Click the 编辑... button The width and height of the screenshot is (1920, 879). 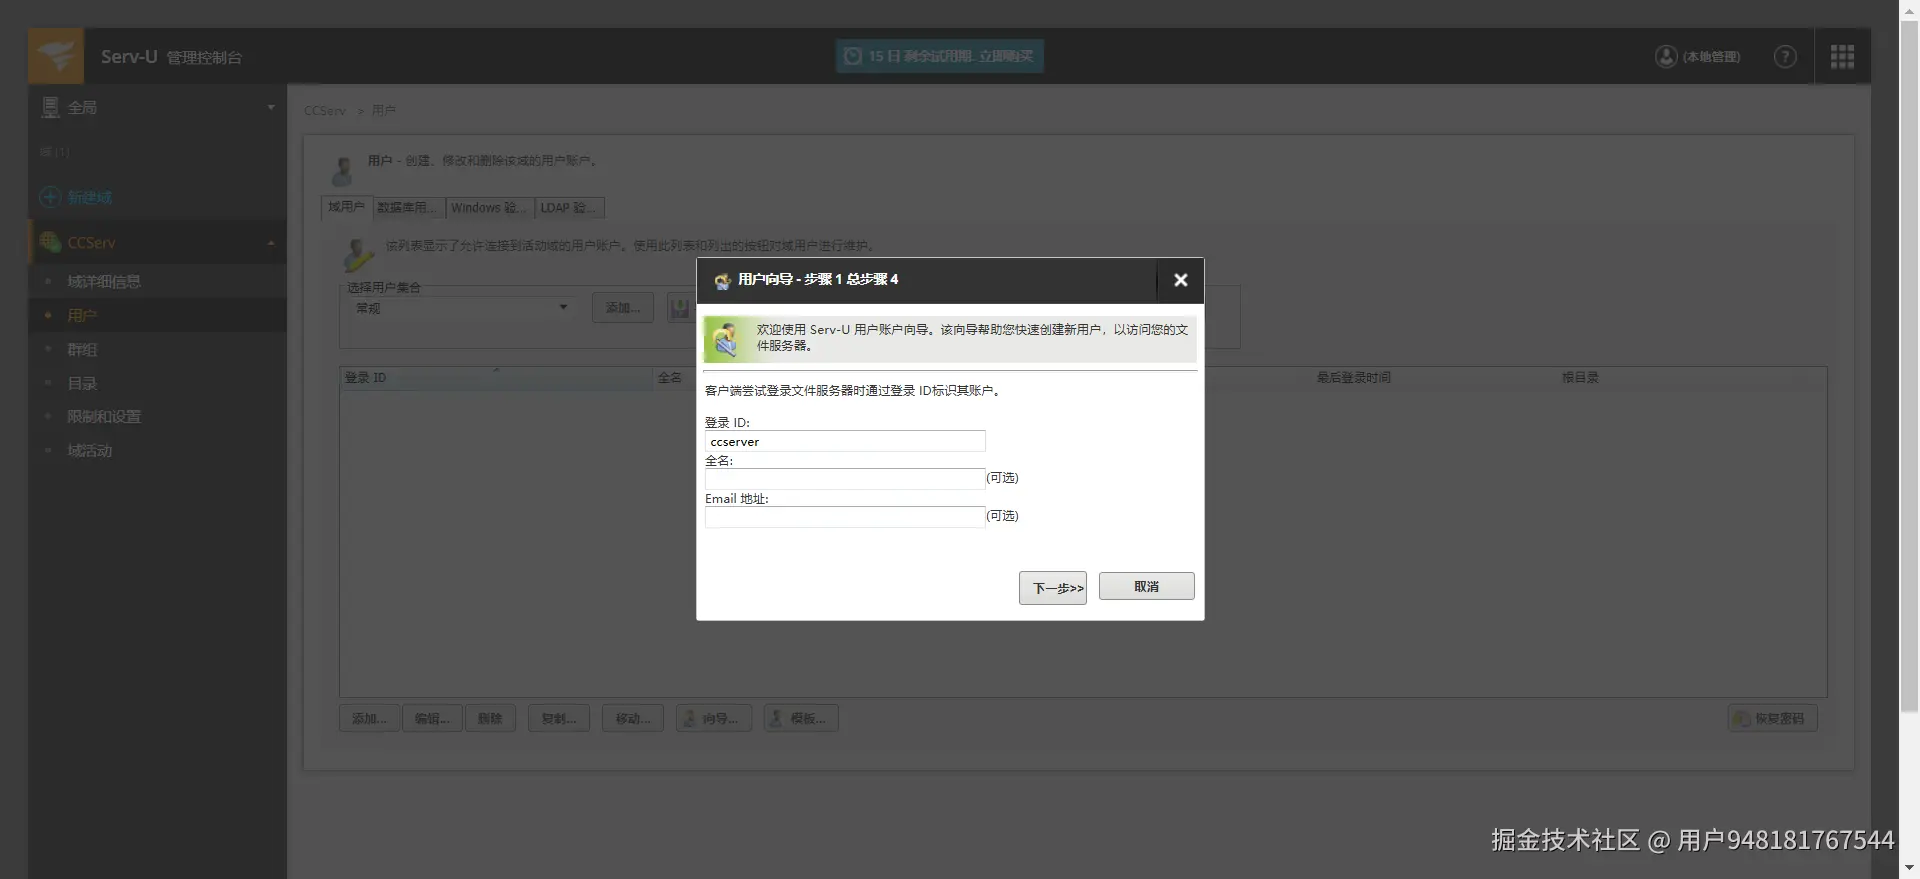432,719
